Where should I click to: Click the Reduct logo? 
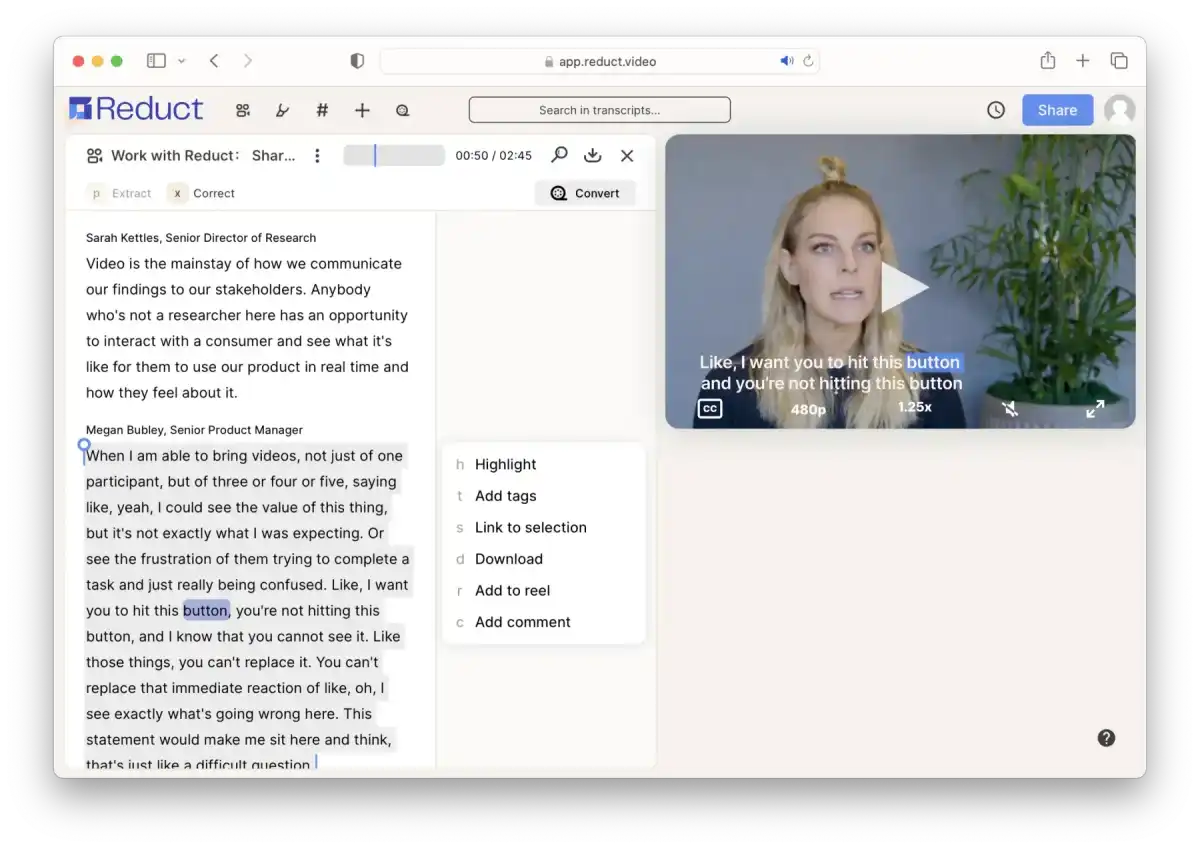click(136, 109)
